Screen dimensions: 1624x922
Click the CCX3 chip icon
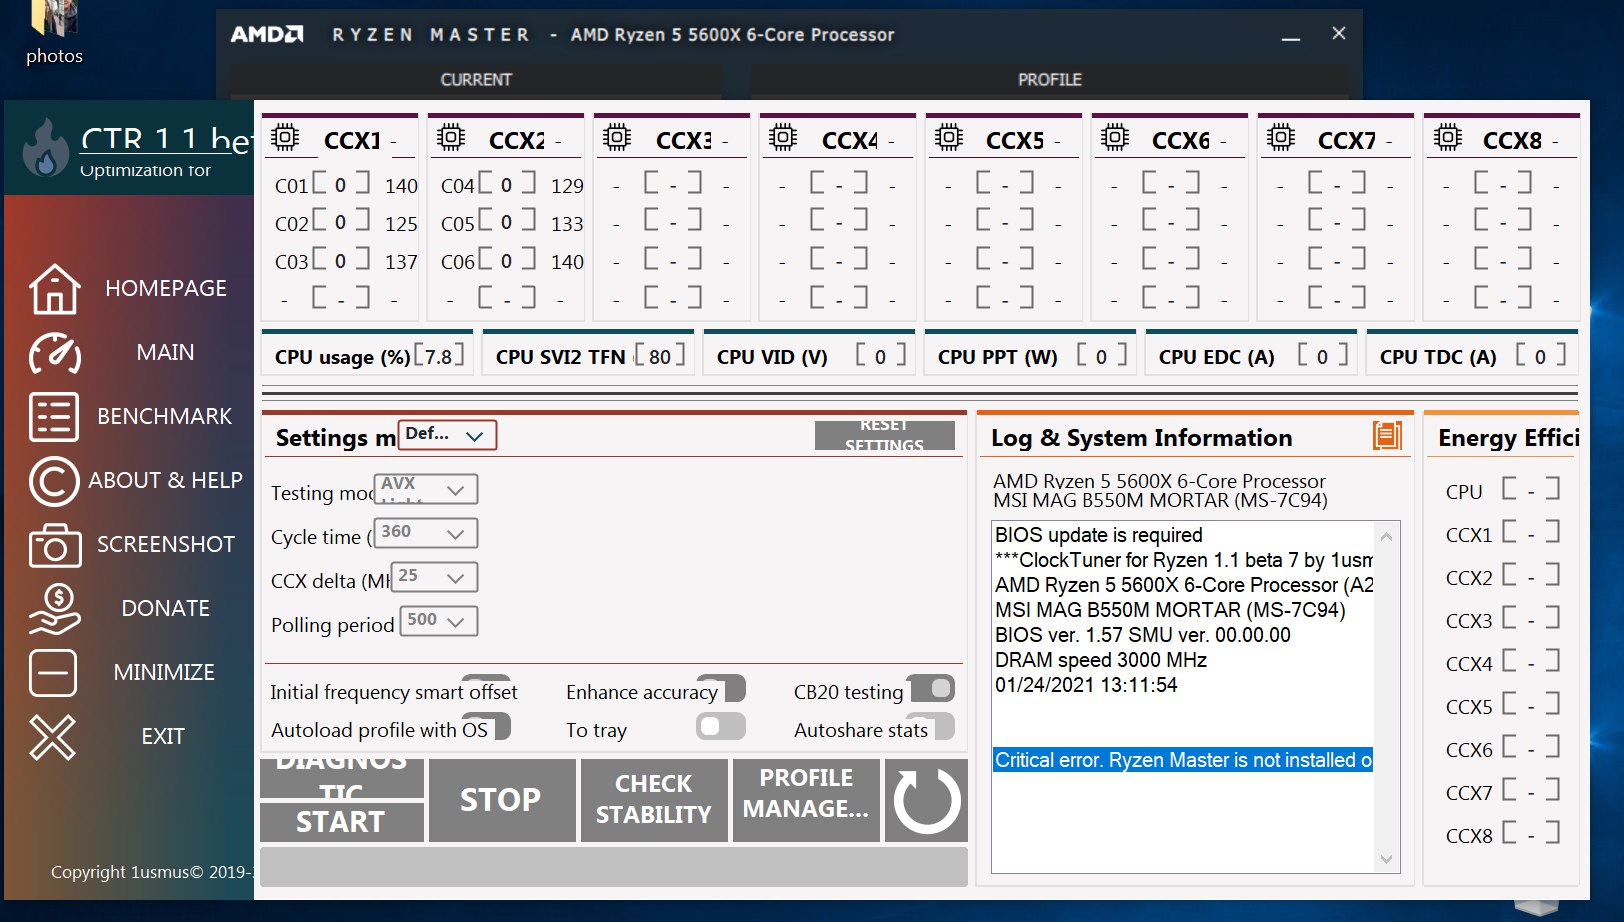[x=617, y=137]
